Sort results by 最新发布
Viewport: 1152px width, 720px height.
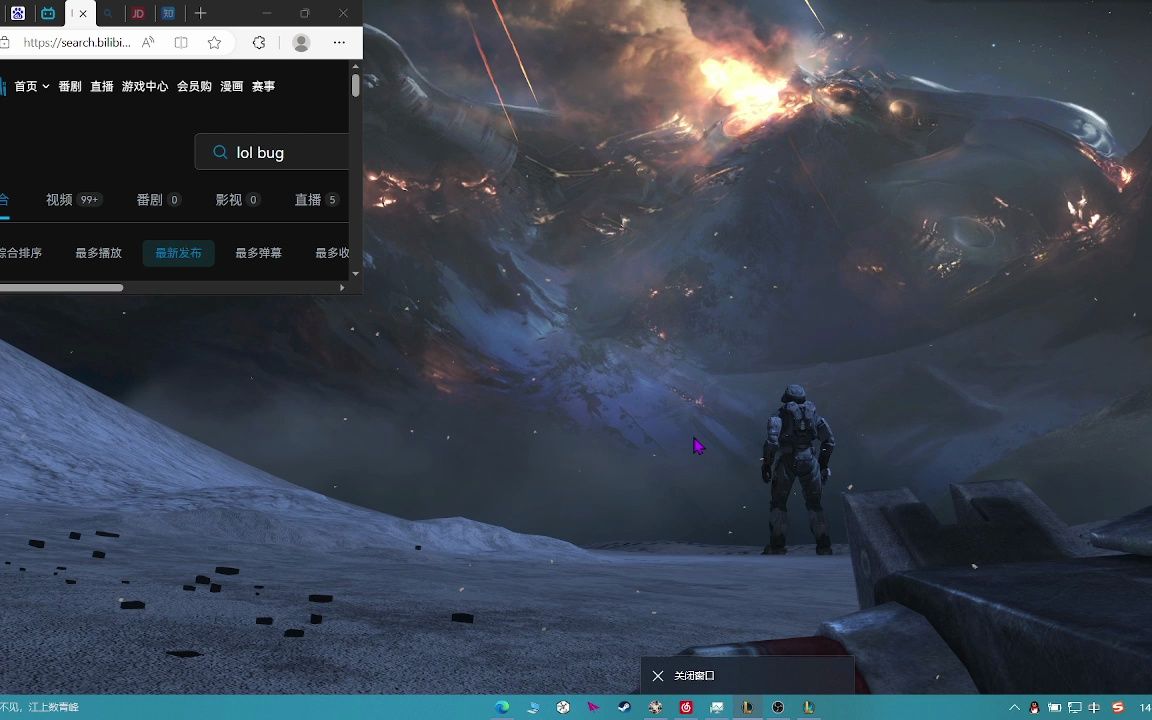(179, 253)
